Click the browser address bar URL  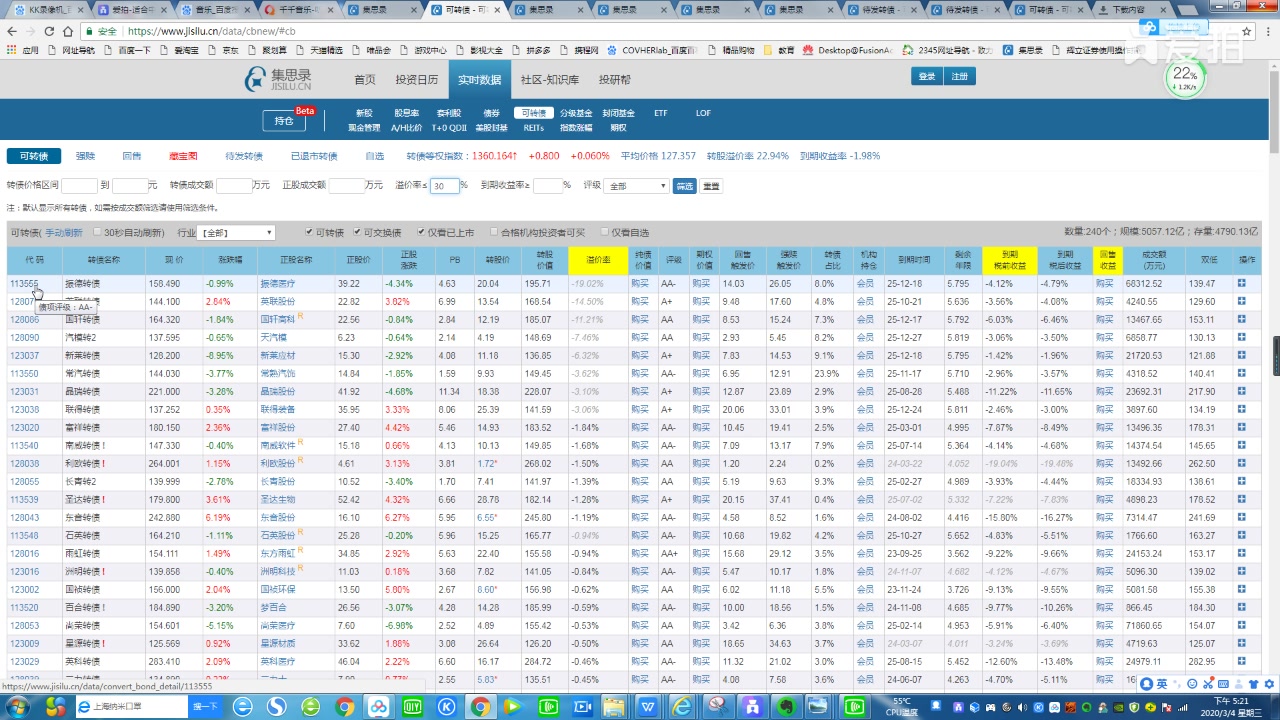tap(210, 31)
